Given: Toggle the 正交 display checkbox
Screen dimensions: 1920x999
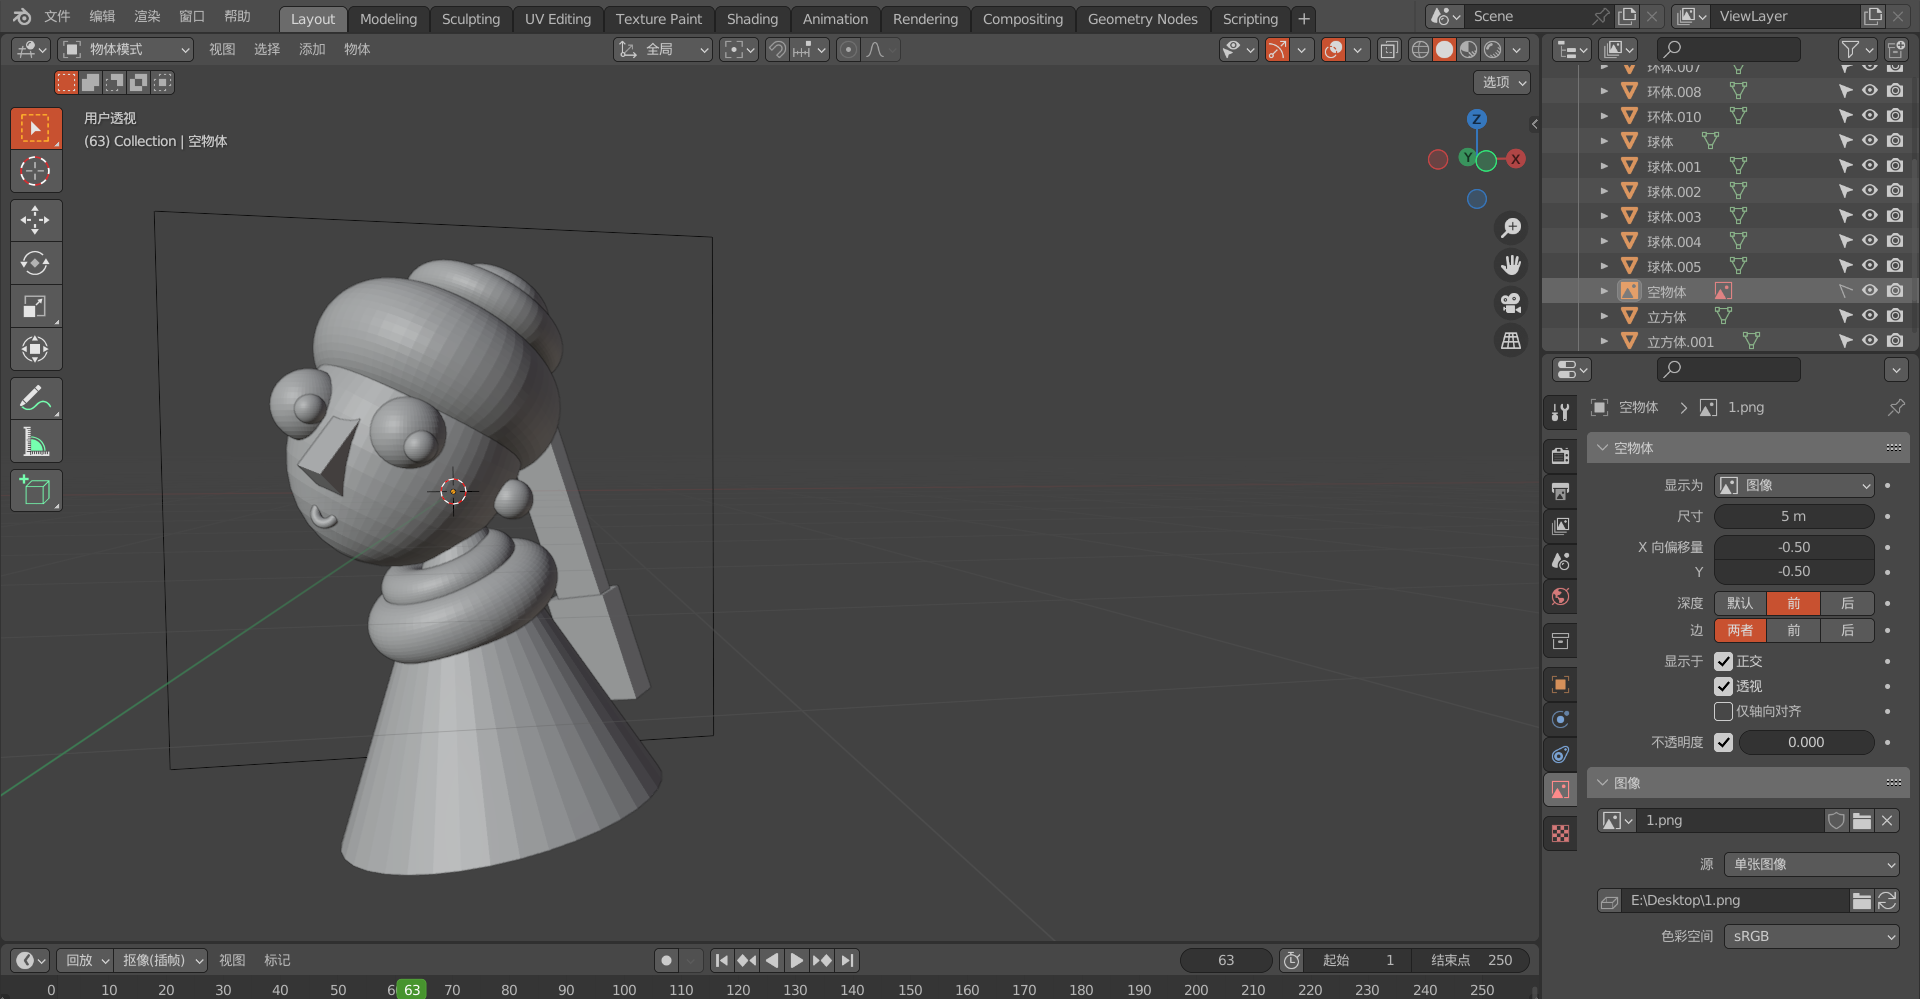Looking at the screenshot, I should pos(1723,661).
